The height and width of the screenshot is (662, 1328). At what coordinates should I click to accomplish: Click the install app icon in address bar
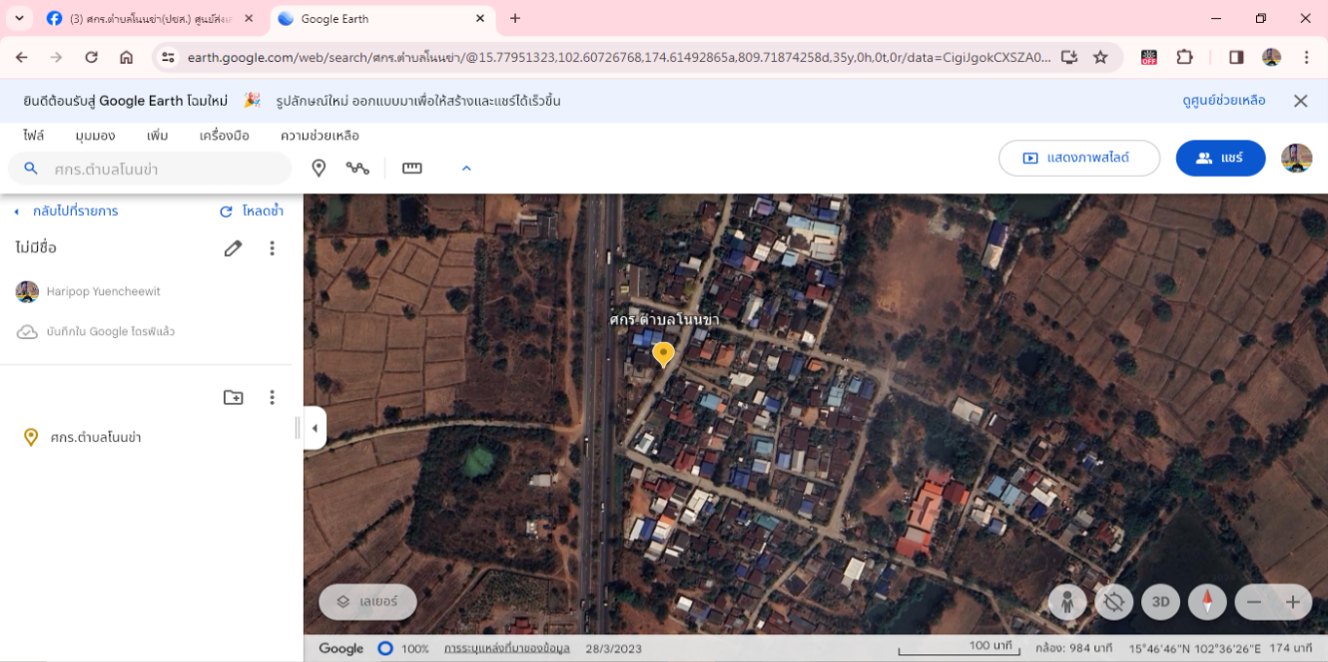click(x=1069, y=57)
